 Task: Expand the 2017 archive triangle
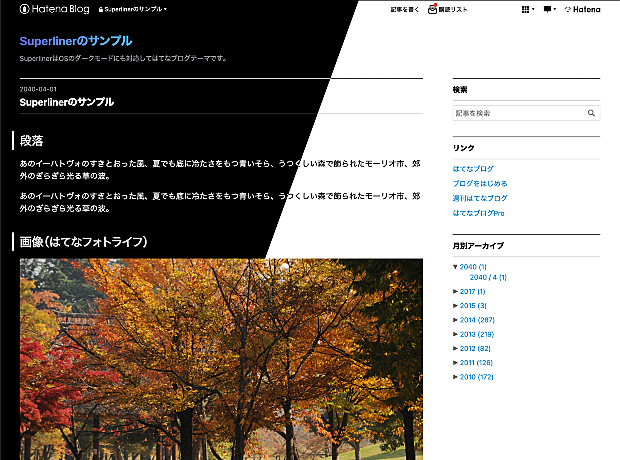tap(455, 292)
